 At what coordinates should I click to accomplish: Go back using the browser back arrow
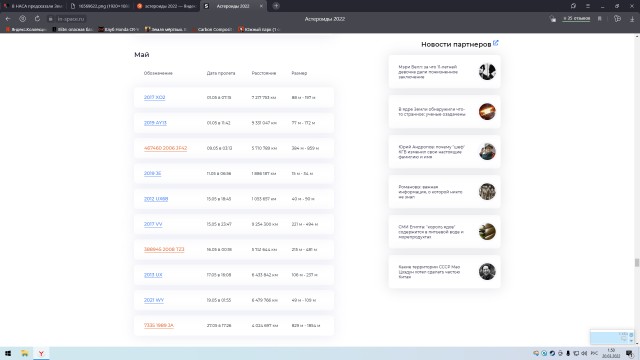8,19
